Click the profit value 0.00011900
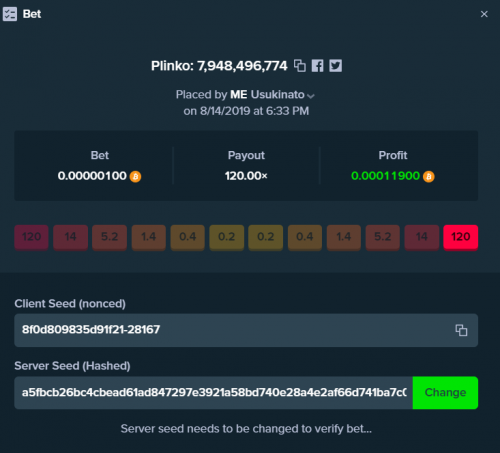Screen dimensions: 500x453 point(385,176)
